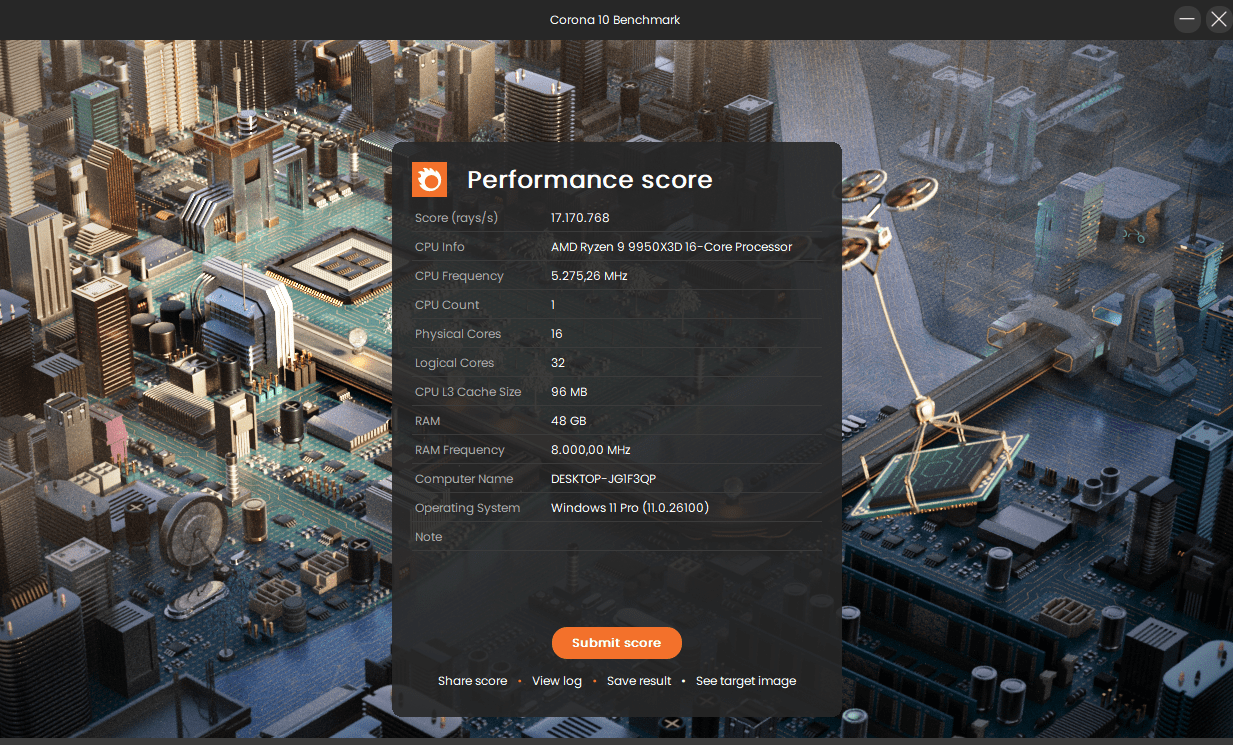Select the score value 17.170.768
This screenshot has width=1233, height=745.
click(580, 218)
